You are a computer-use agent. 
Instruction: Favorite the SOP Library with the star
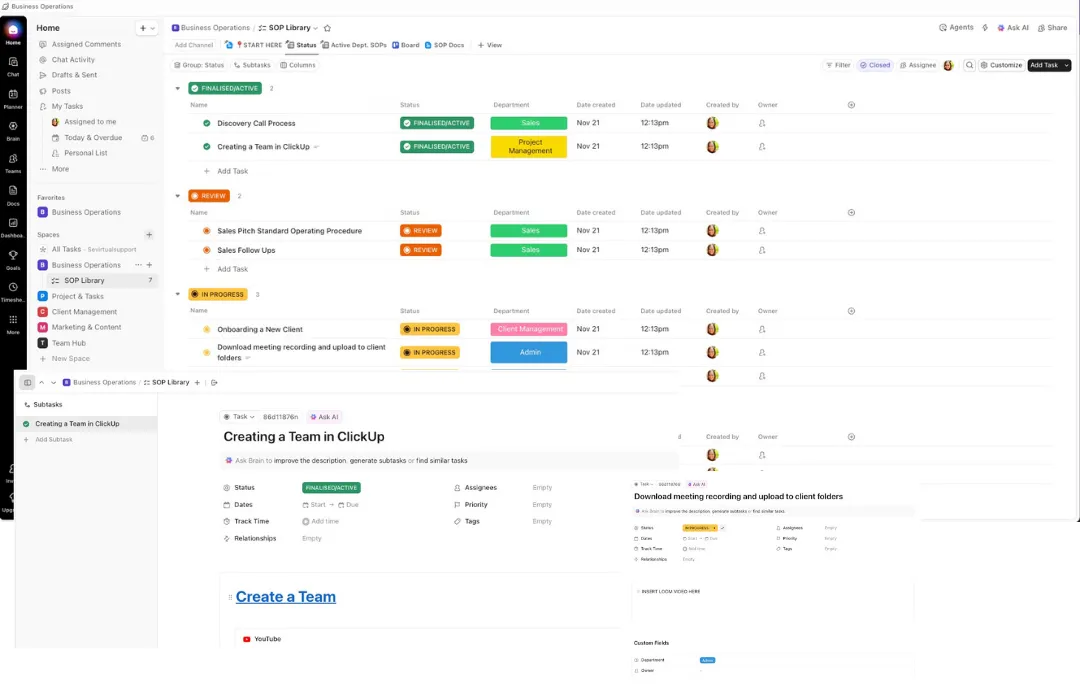coord(327,28)
